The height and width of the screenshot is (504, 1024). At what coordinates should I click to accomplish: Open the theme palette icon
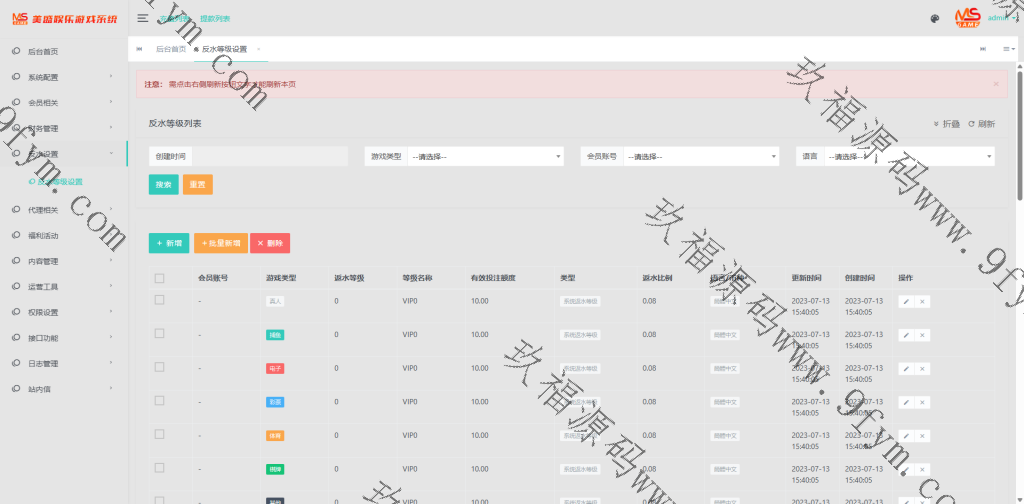pos(934,18)
